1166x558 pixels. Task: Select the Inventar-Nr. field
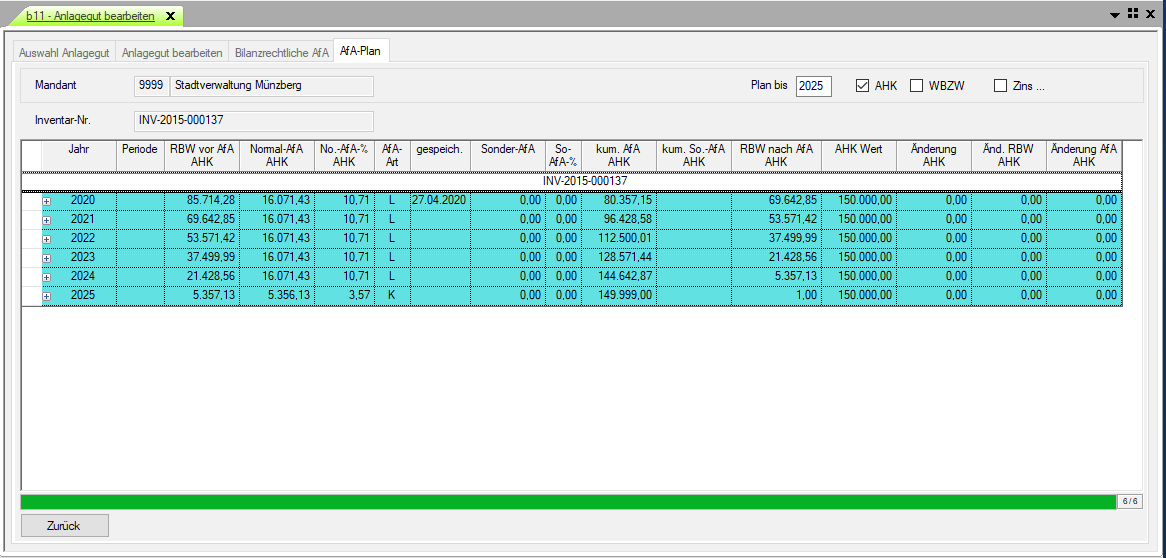pos(253,121)
